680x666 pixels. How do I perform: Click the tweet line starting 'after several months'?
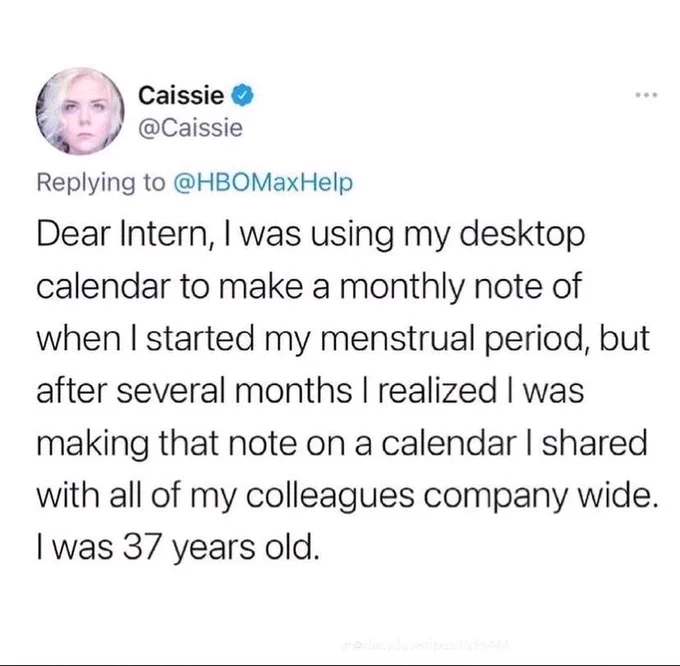point(310,391)
